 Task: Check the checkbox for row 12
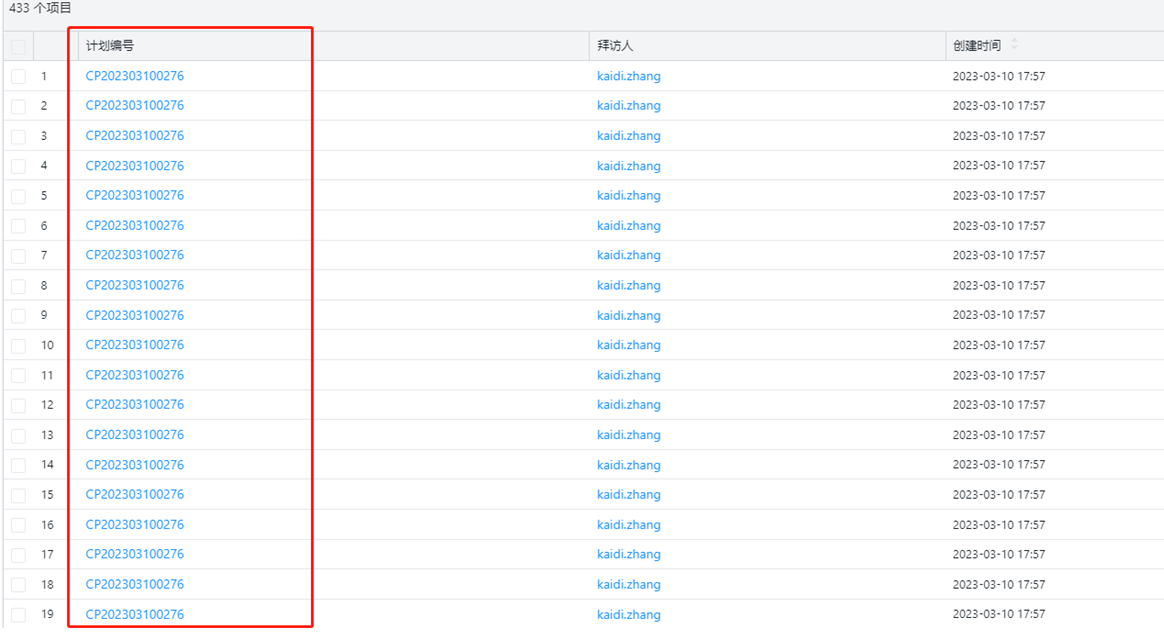click(19, 406)
